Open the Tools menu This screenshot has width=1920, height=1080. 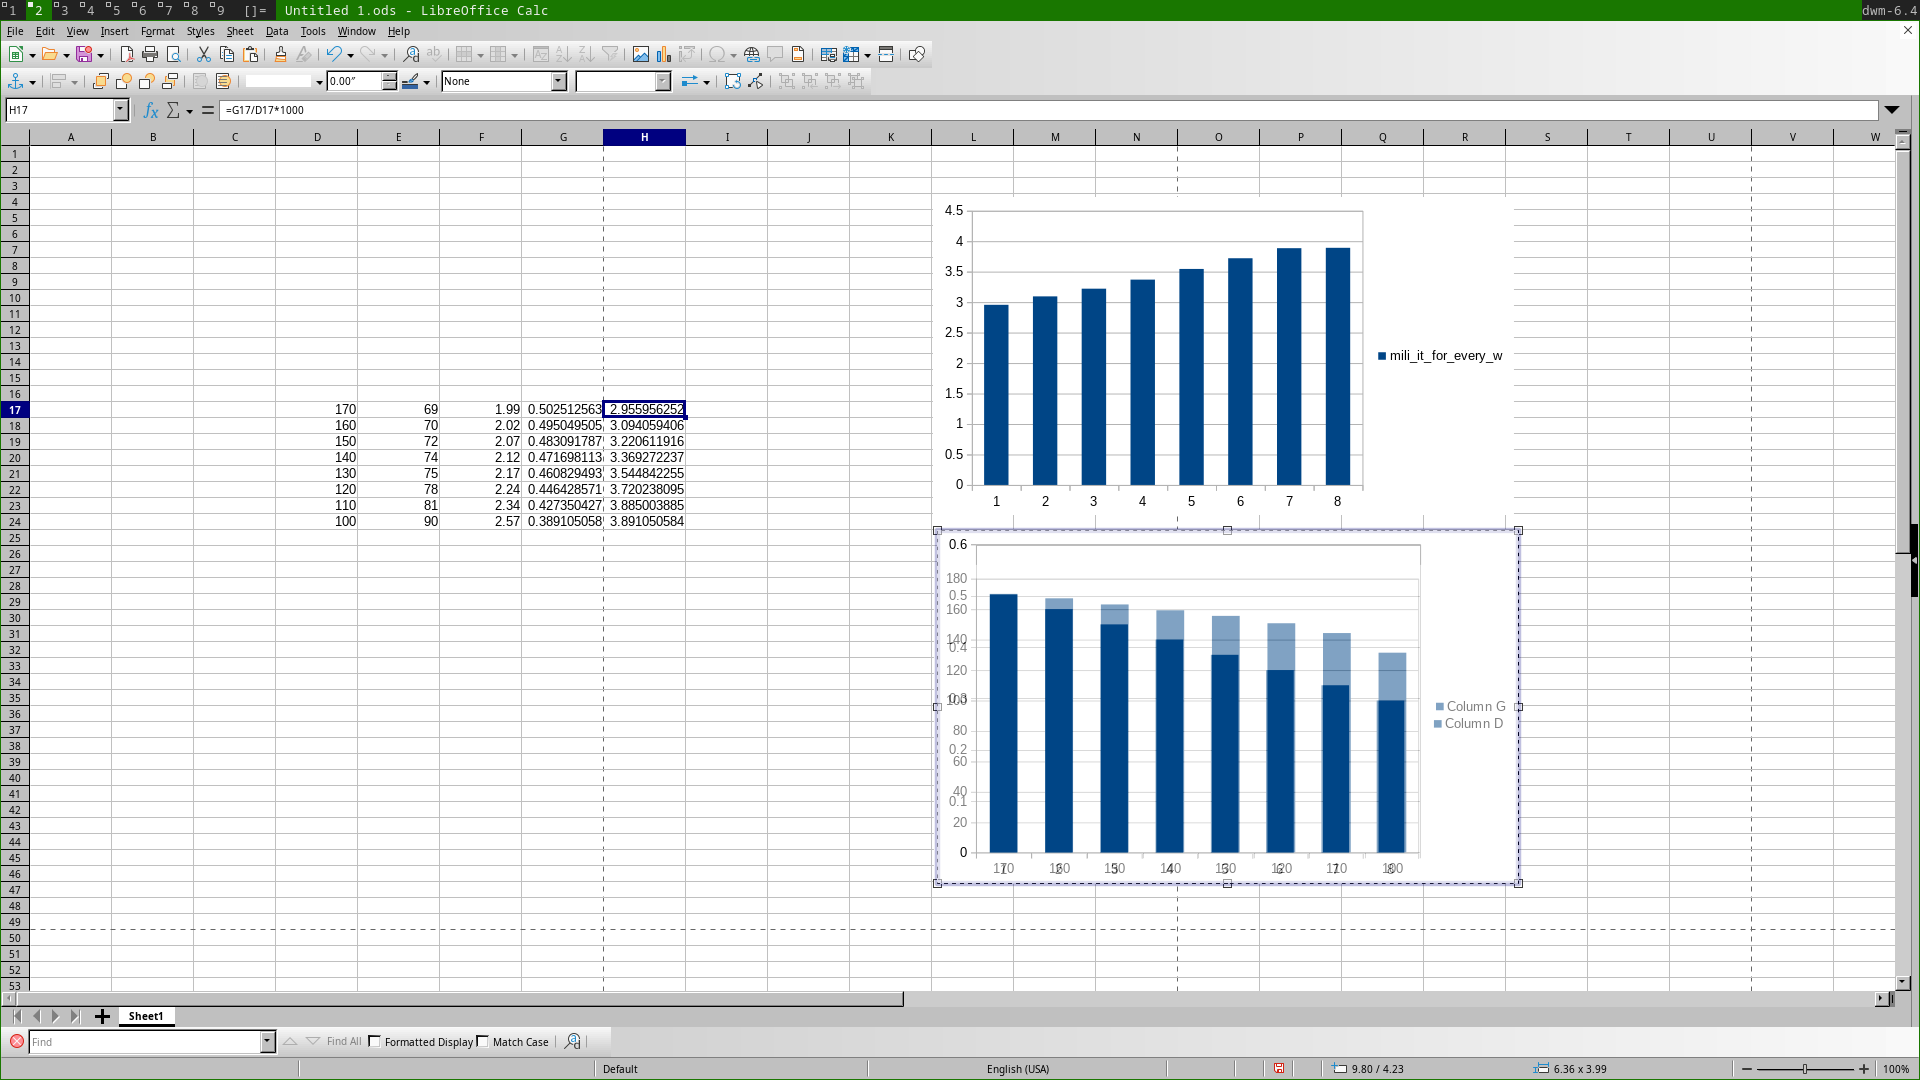(x=313, y=31)
